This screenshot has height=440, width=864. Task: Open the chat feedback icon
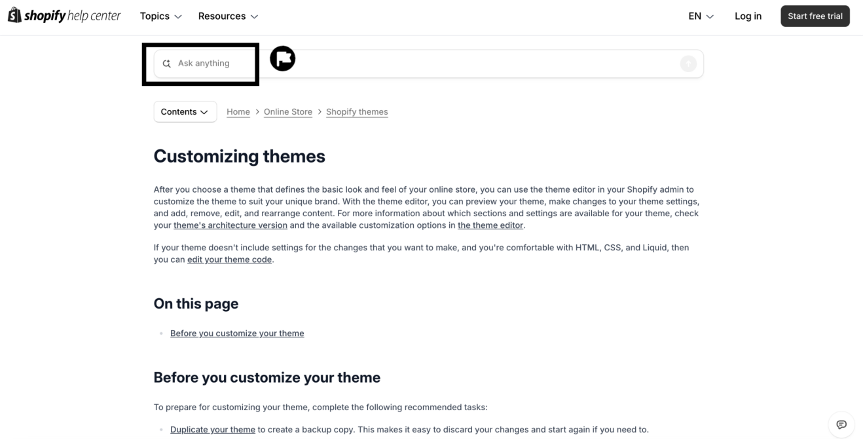[x=841, y=424]
